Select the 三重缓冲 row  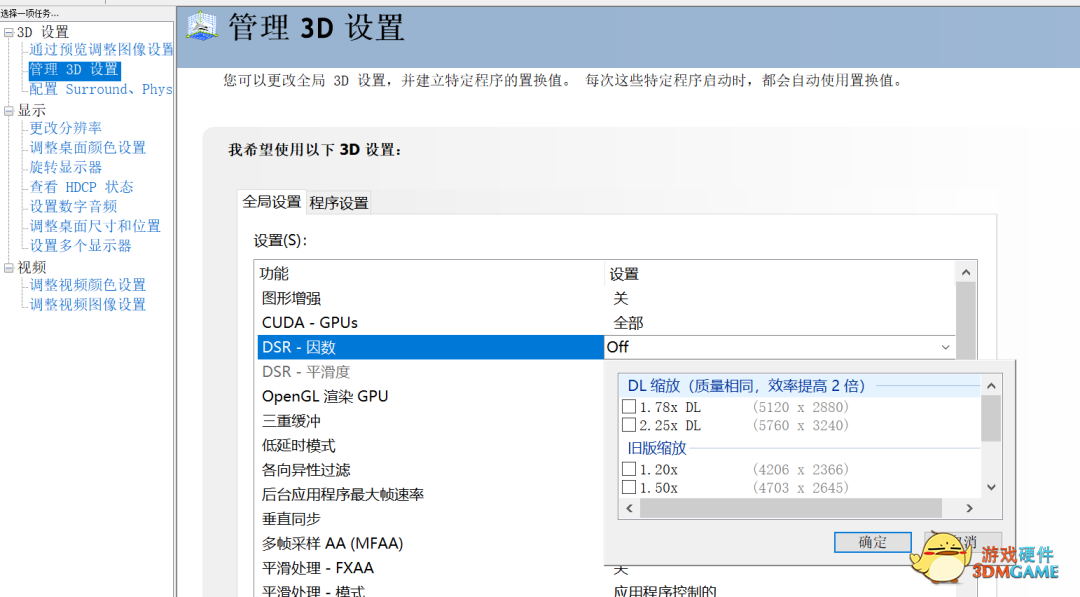pos(430,421)
